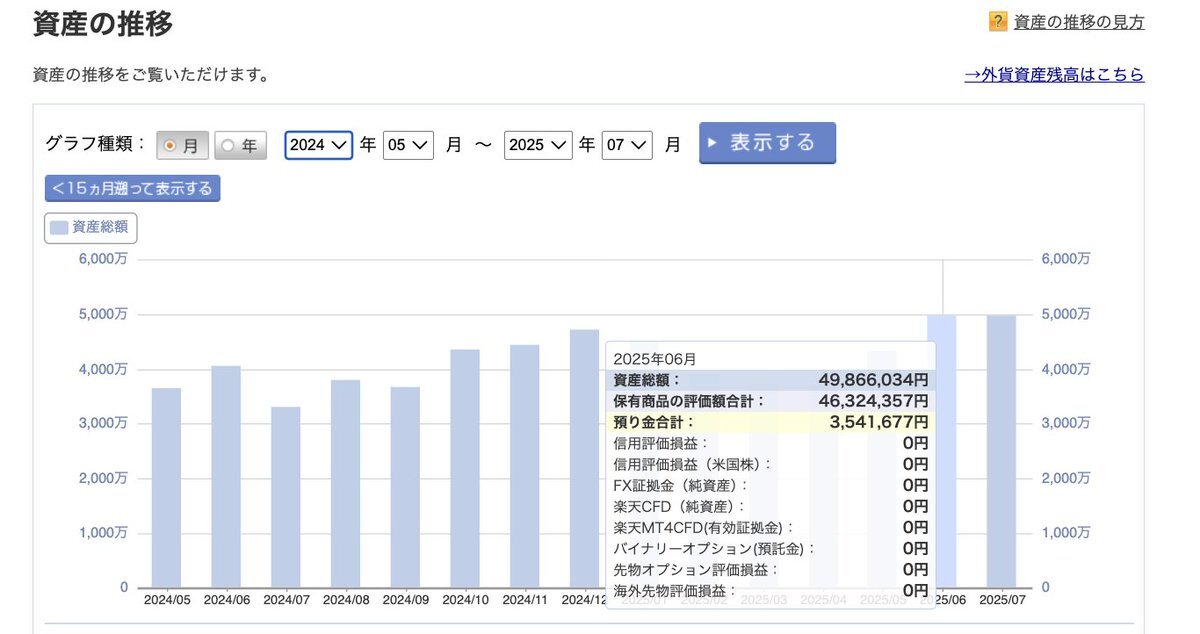1200x634 pixels.
Task: Click the 2024/08 bar in the chart
Action: point(345,483)
